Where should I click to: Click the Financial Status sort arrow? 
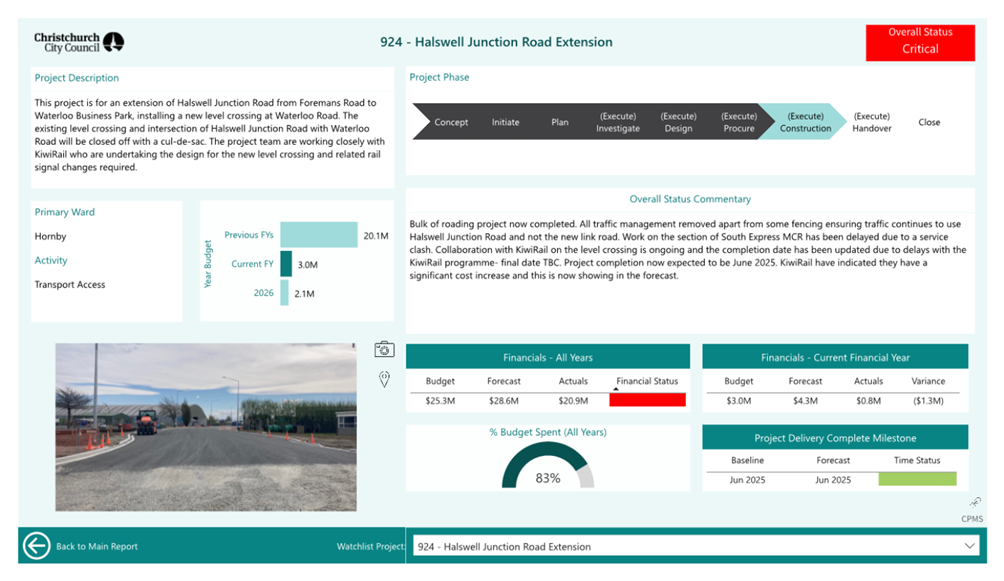click(615, 389)
